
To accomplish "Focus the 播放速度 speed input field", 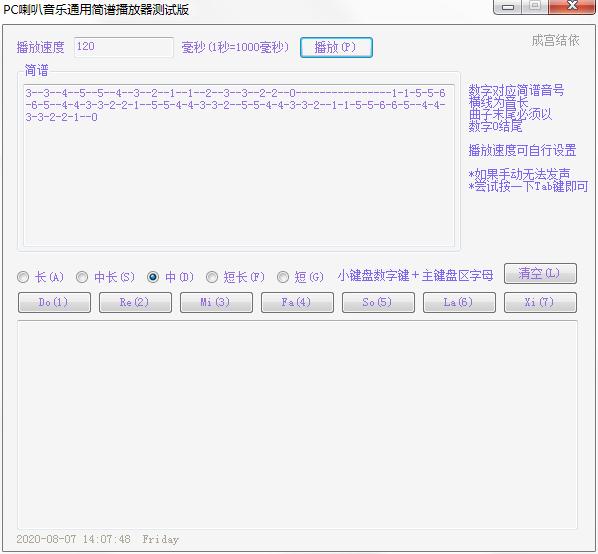I will pyautogui.click(x=124, y=47).
